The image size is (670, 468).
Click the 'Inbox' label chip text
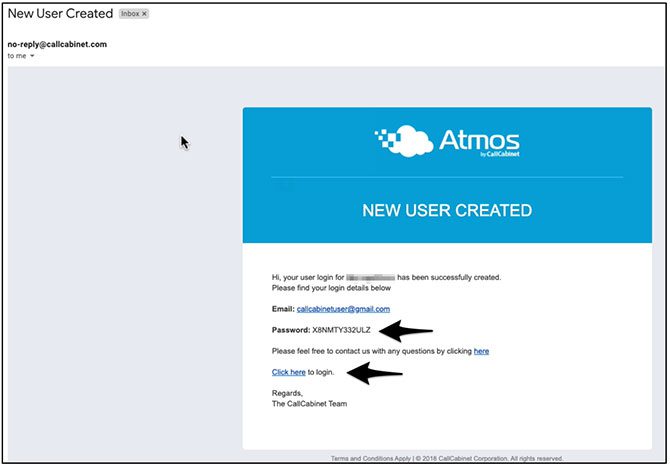point(130,14)
